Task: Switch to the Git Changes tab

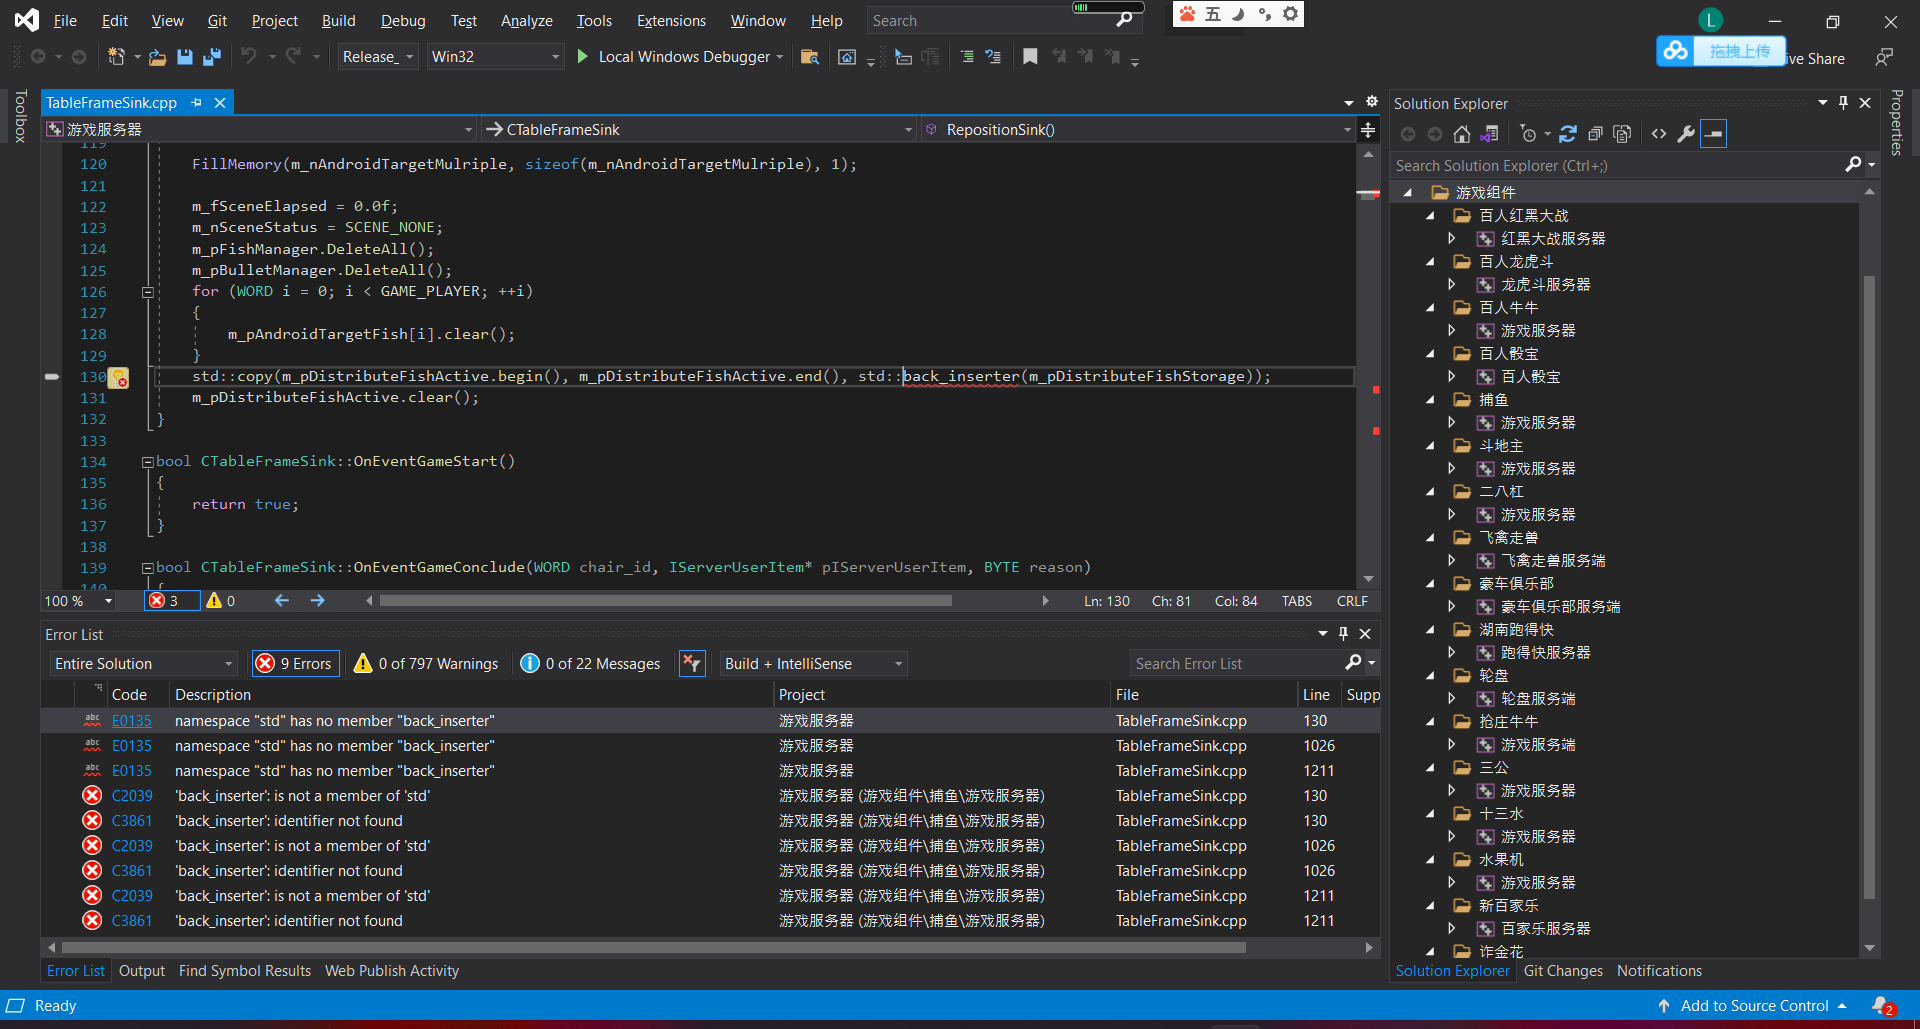Action: click(1563, 970)
